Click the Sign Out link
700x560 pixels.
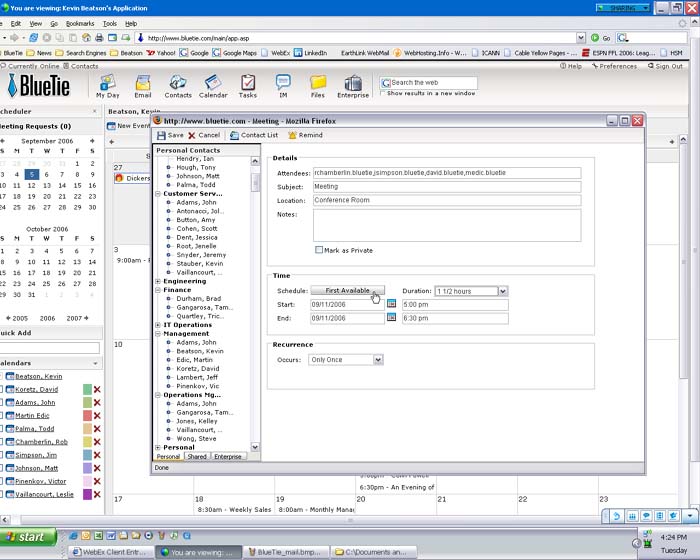point(665,66)
